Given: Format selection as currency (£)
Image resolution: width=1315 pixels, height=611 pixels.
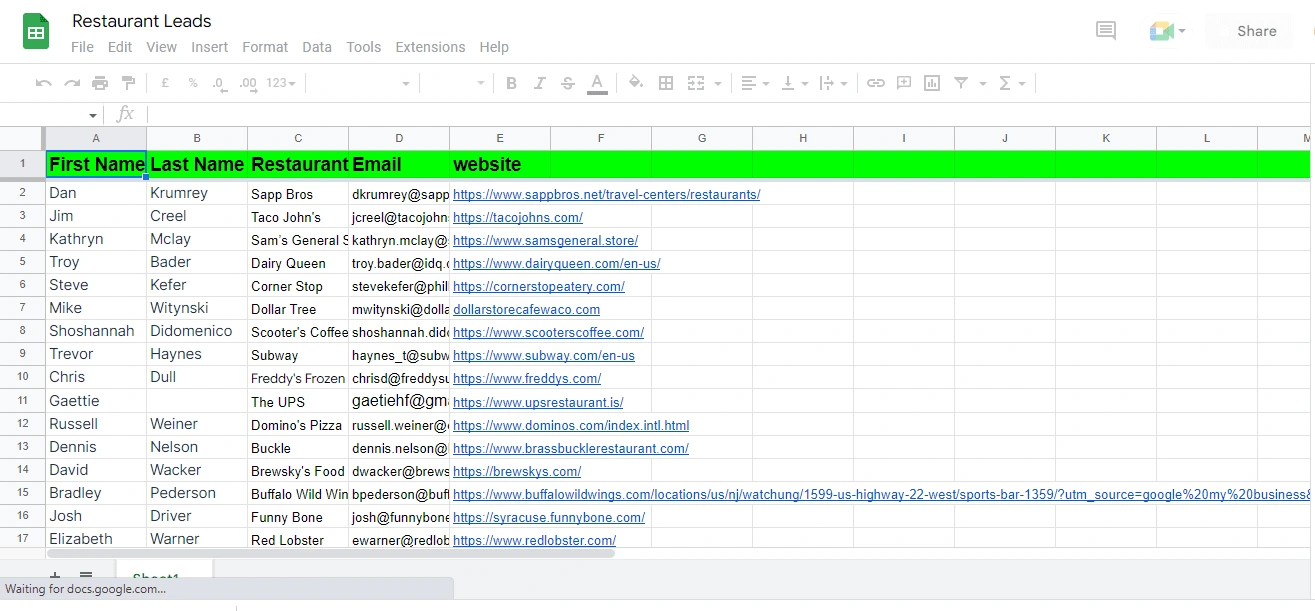Looking at the screenshot, I should tap(165, 83).
